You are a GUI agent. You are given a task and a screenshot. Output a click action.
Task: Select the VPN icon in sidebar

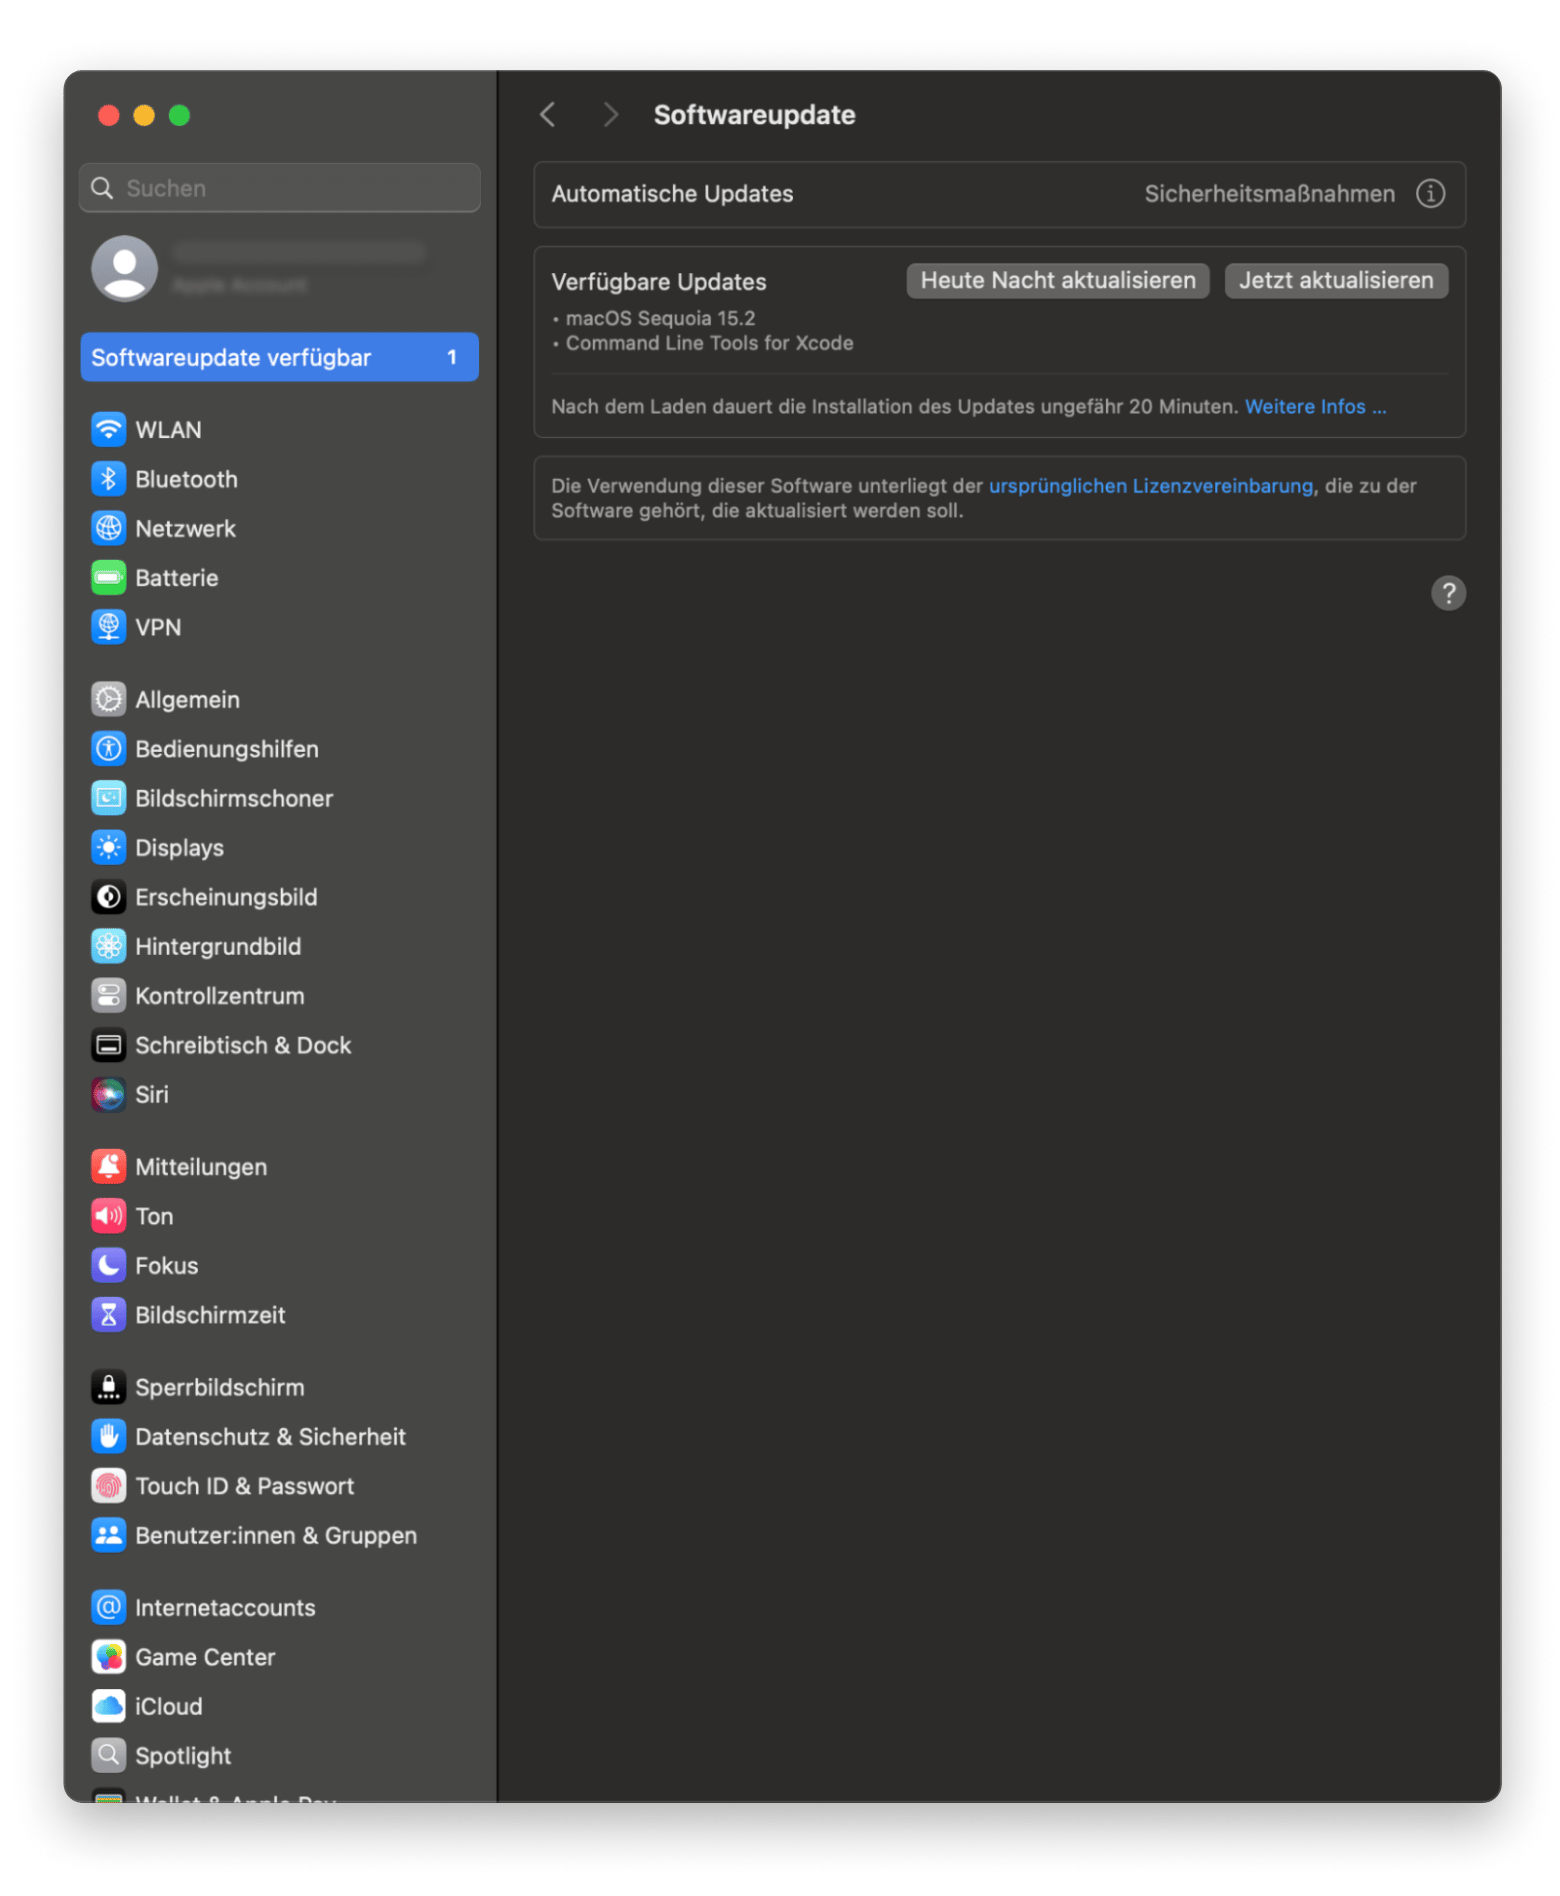tap(108, 626)
